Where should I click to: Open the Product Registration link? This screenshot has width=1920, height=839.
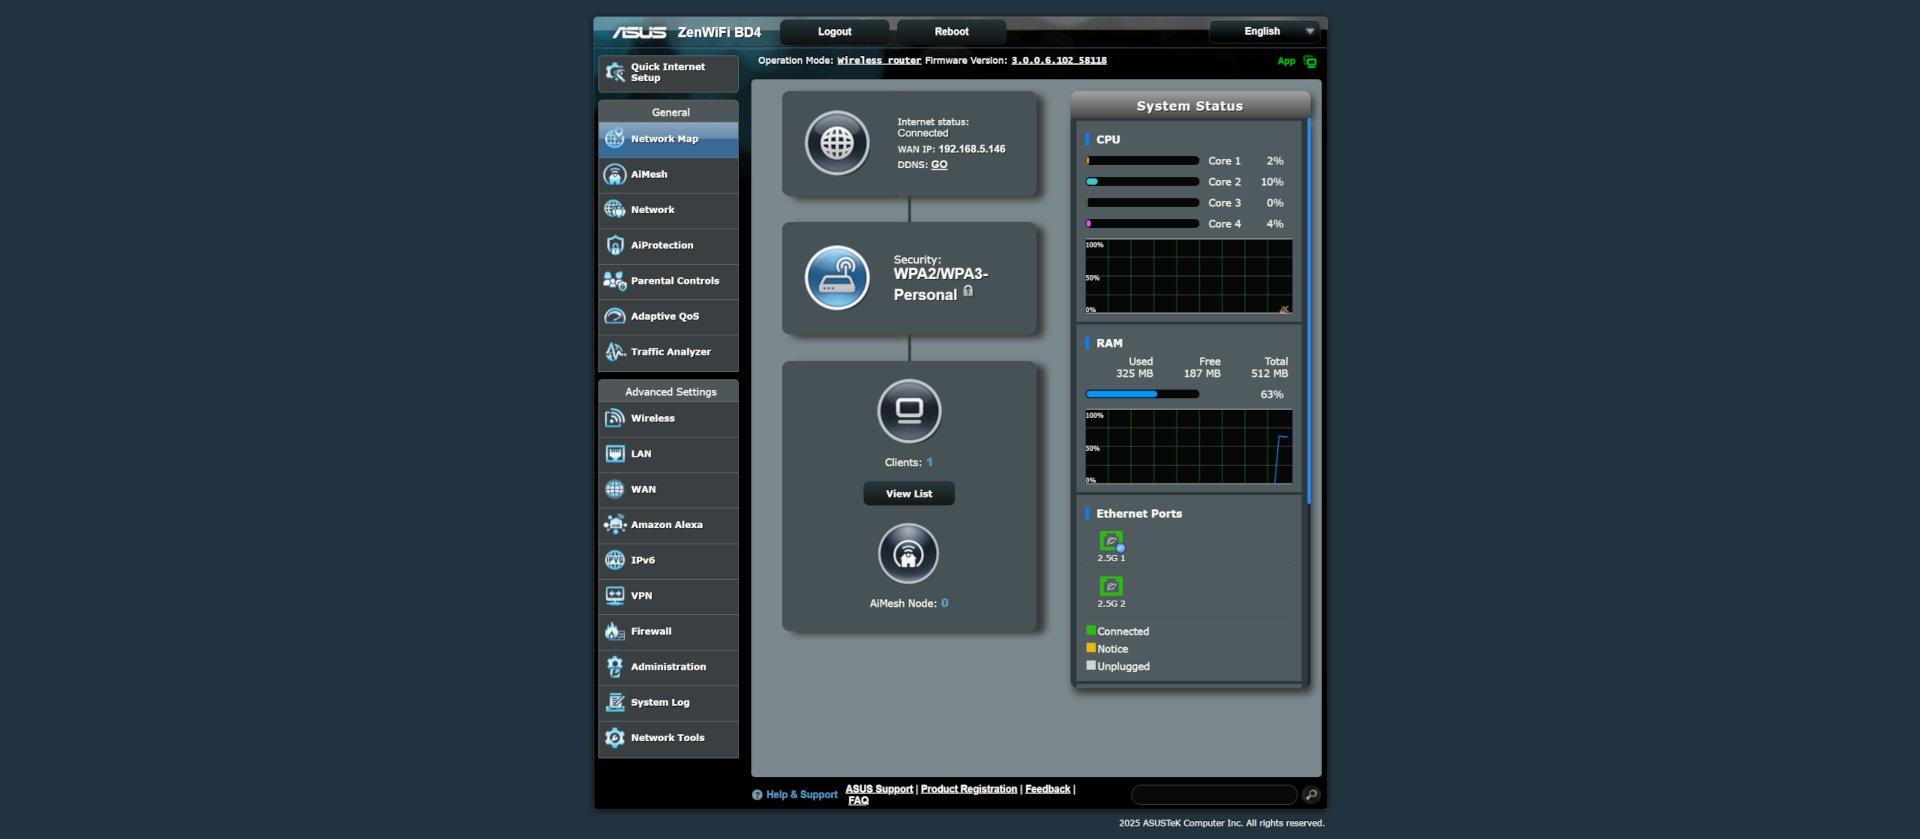click(969, 789)
